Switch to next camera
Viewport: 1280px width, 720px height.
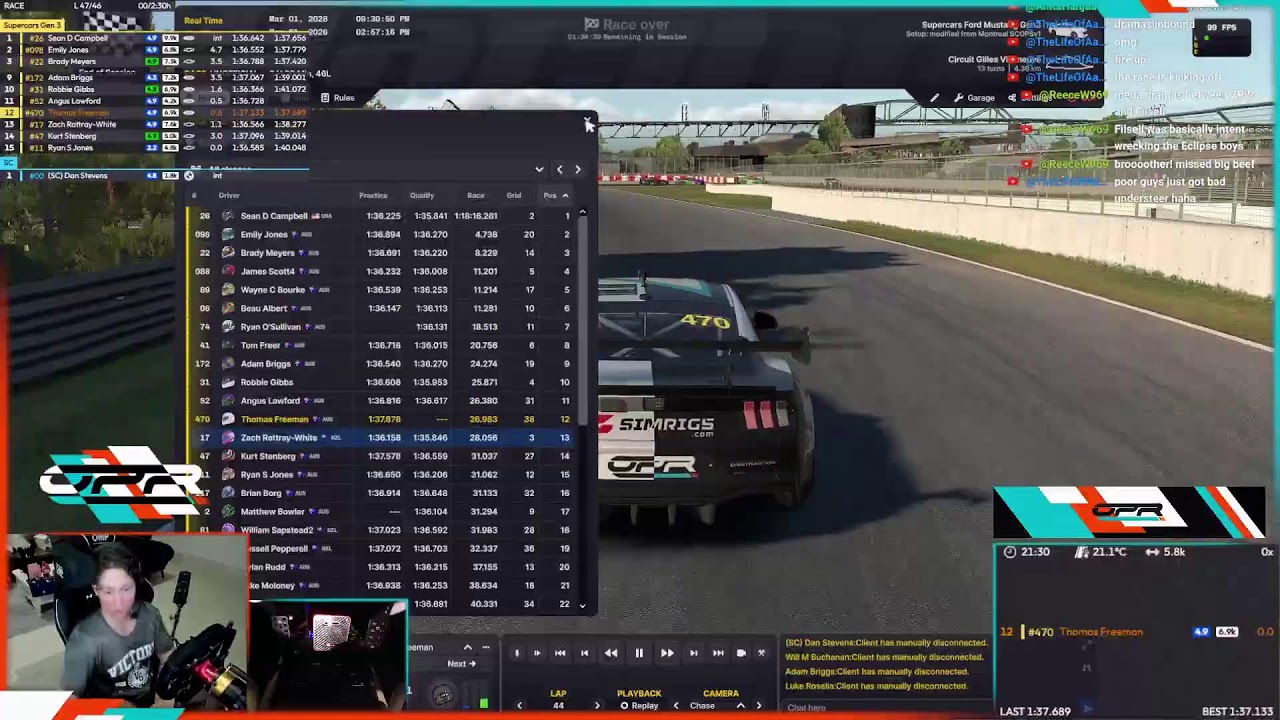[759, 706]
